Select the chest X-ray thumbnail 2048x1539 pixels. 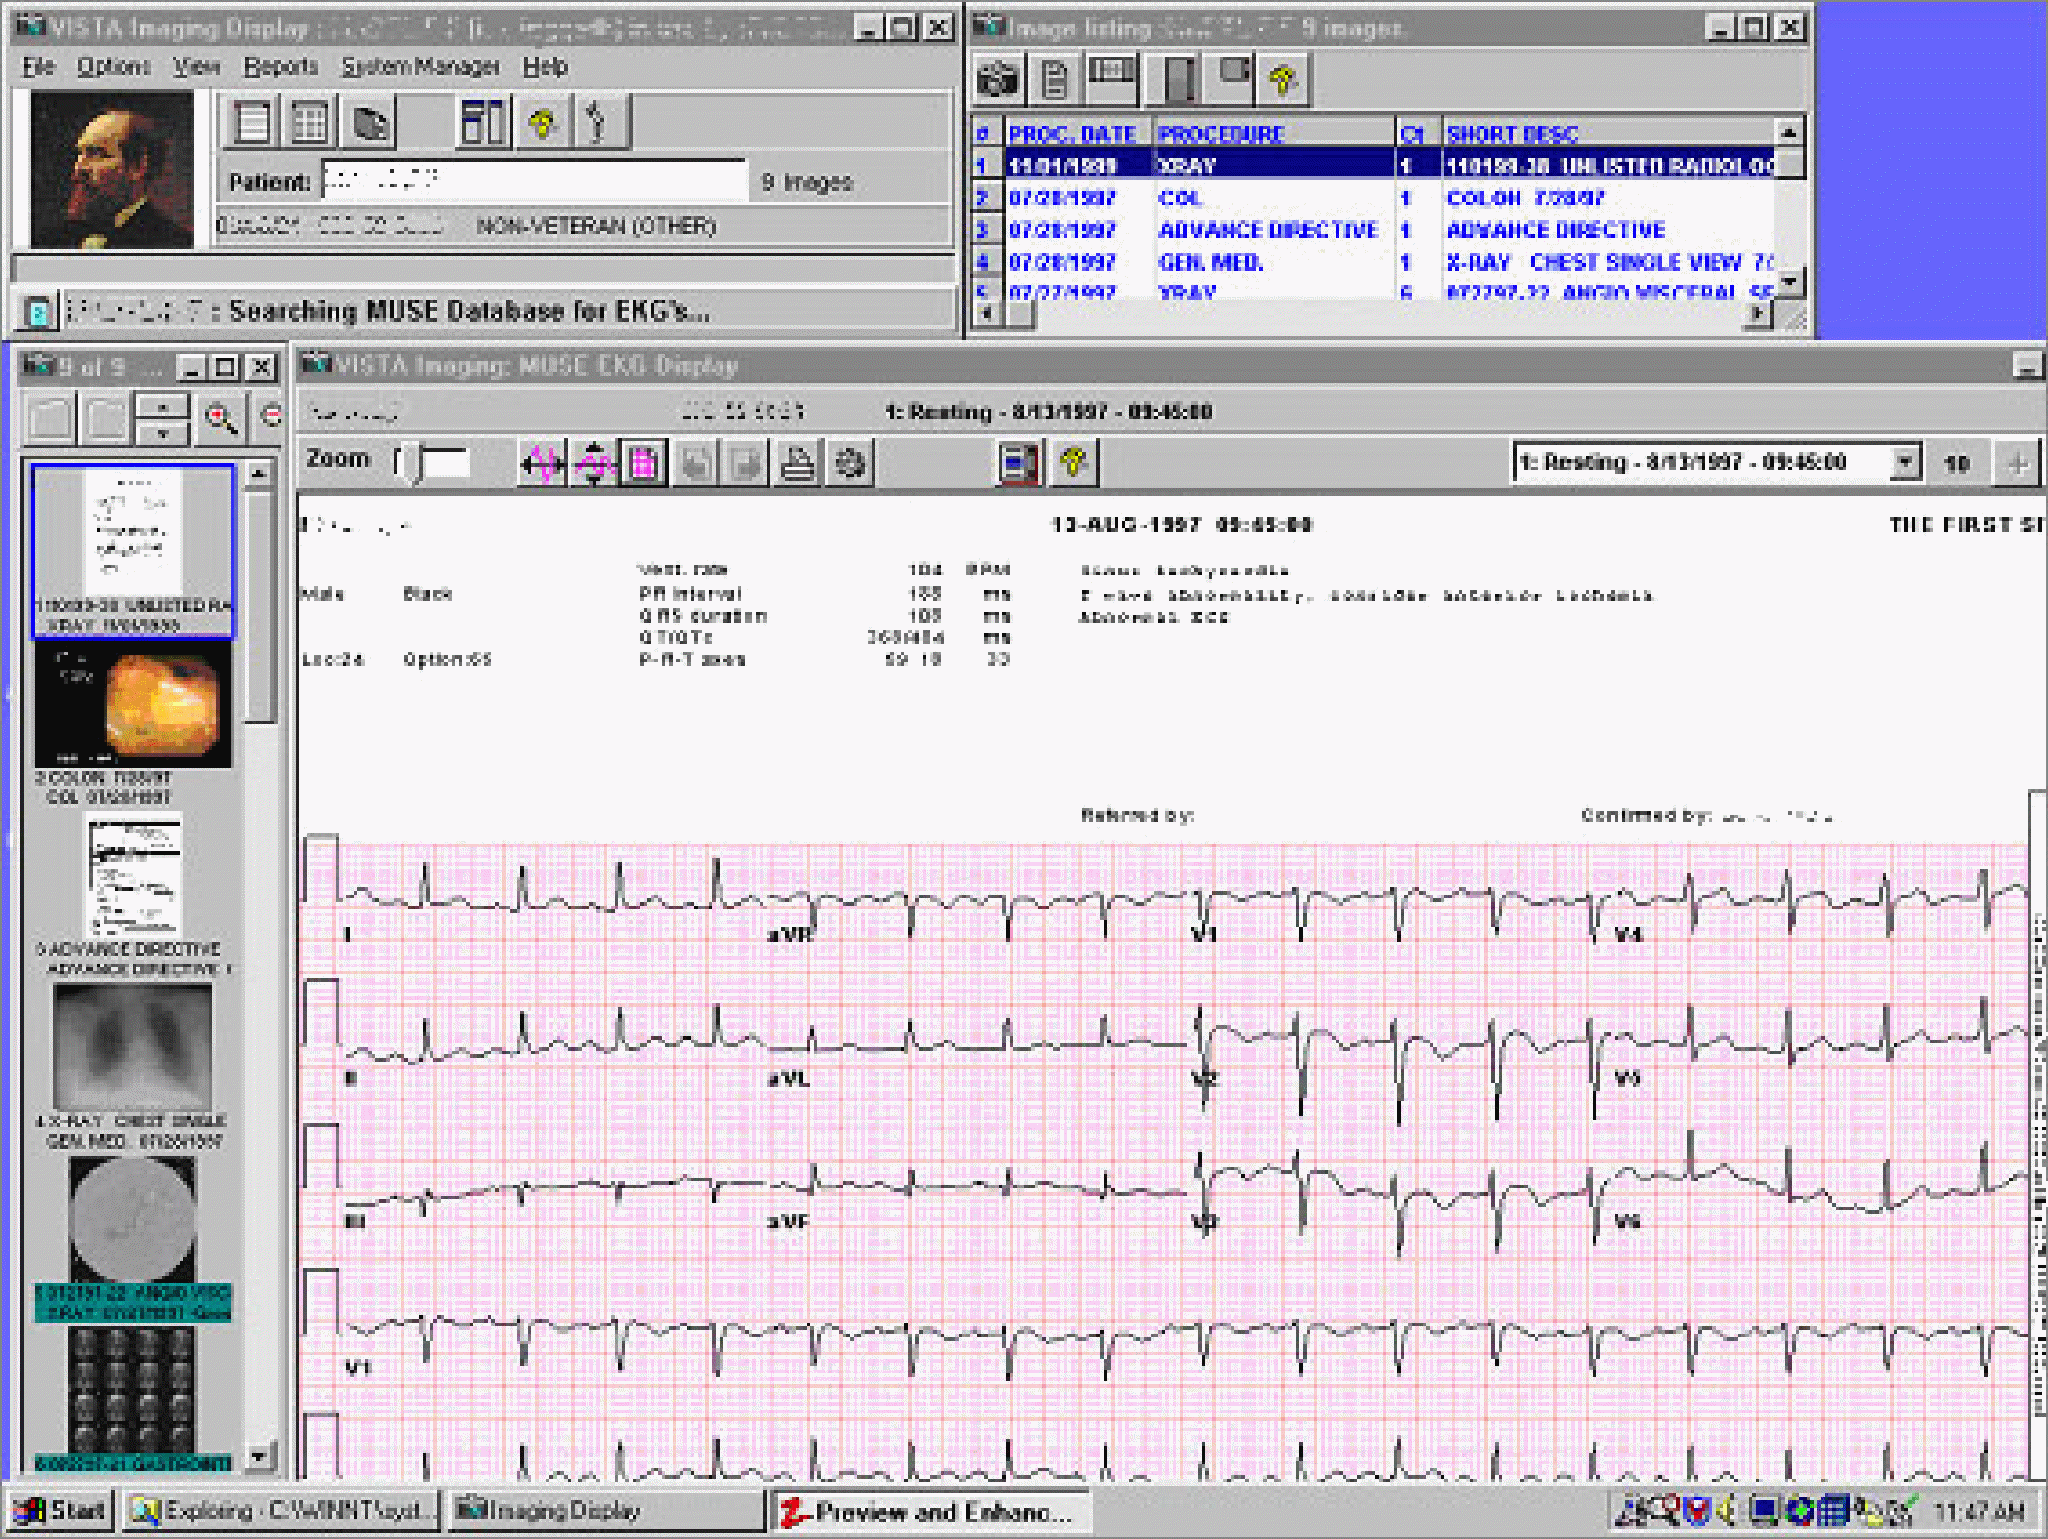click(132, 1046)
